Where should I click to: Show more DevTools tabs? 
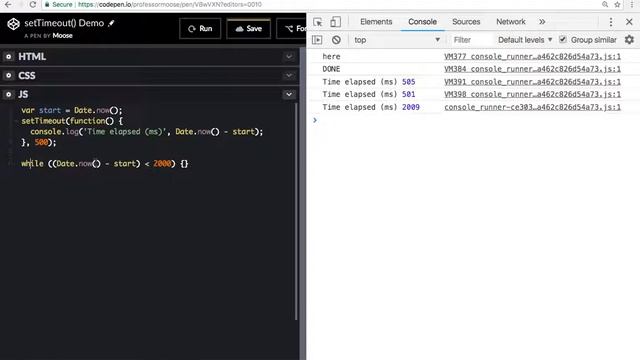pos(542,22)
